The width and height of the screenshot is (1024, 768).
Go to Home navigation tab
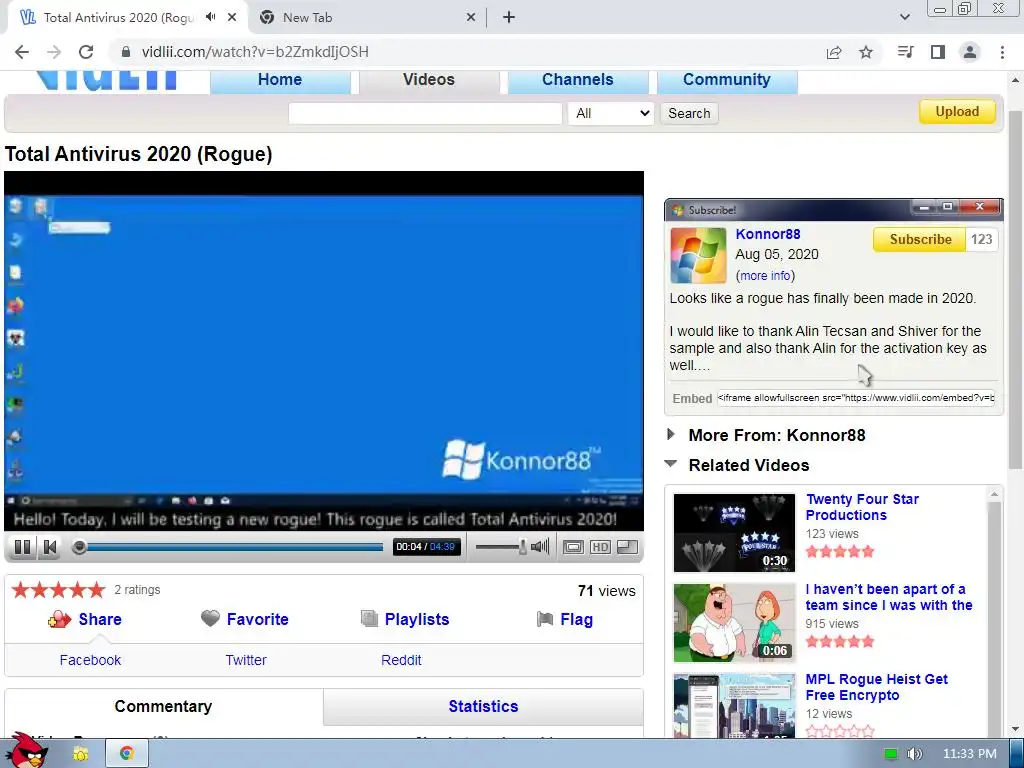(280, 80)
